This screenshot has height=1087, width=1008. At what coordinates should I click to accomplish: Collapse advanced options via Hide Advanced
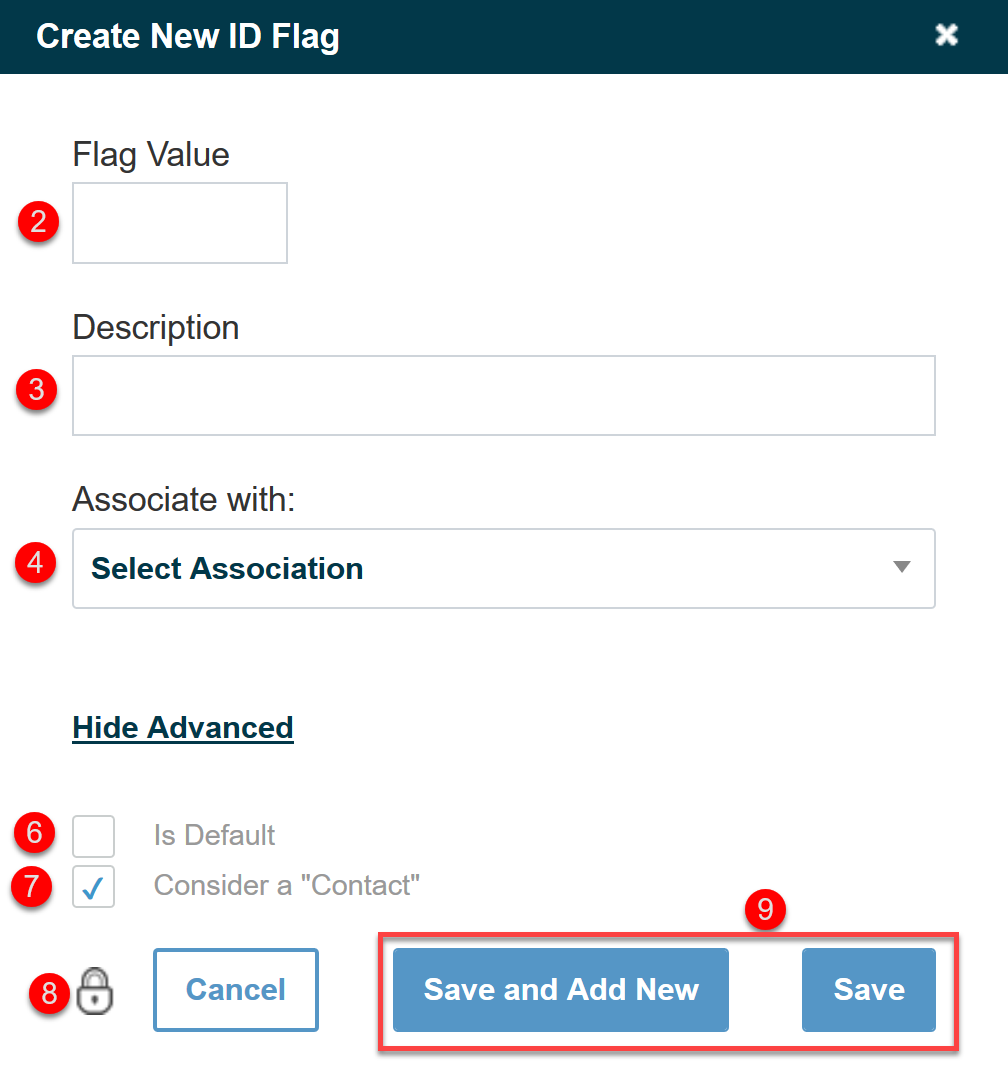pyautogui.click(x=182, y=727)
